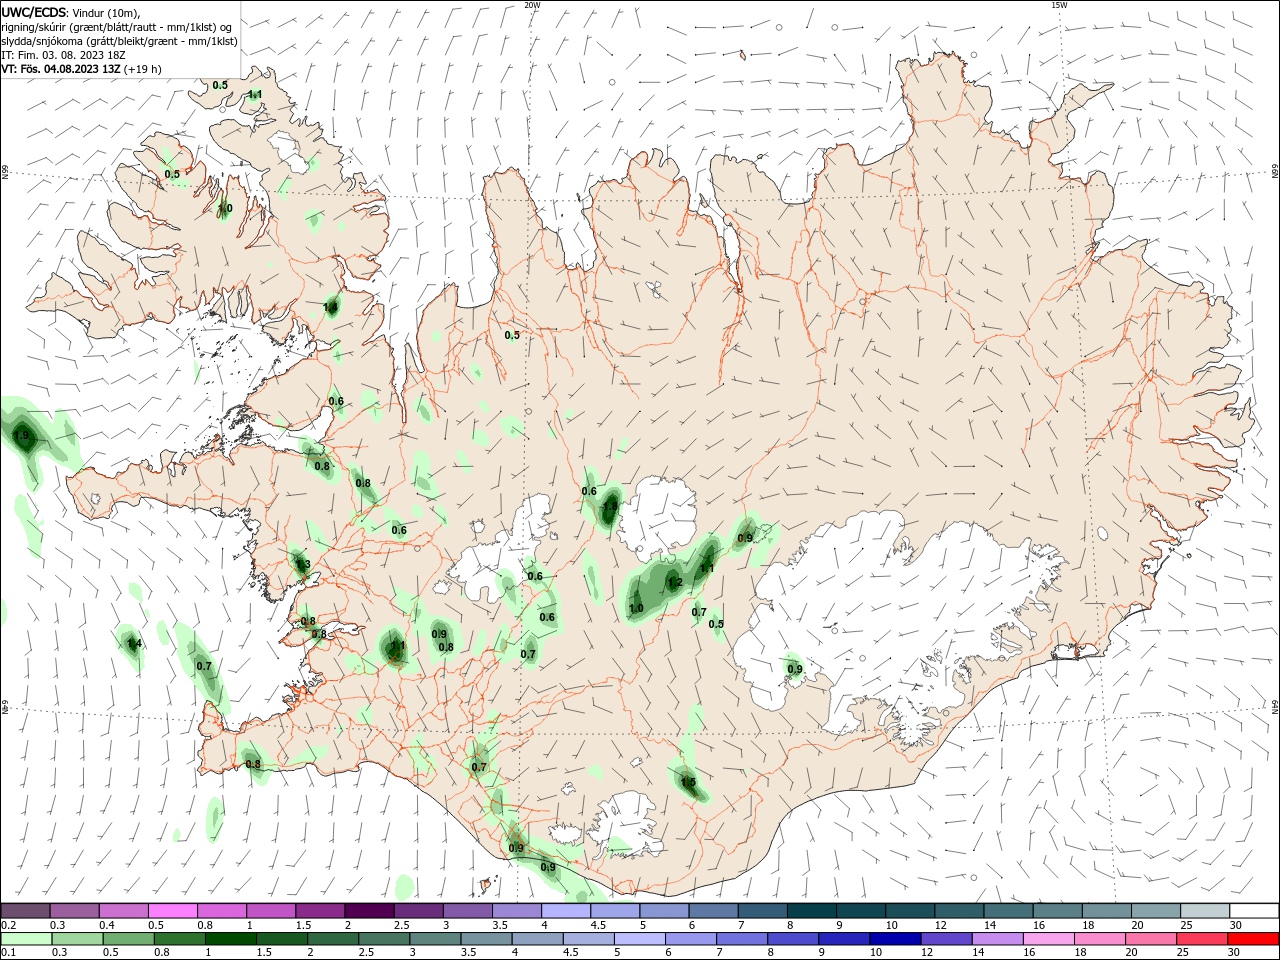Viewport: 1280px width, 960px height.
Task: Click the dark green rain cell labeled 1.5
Action: (688, 783)
